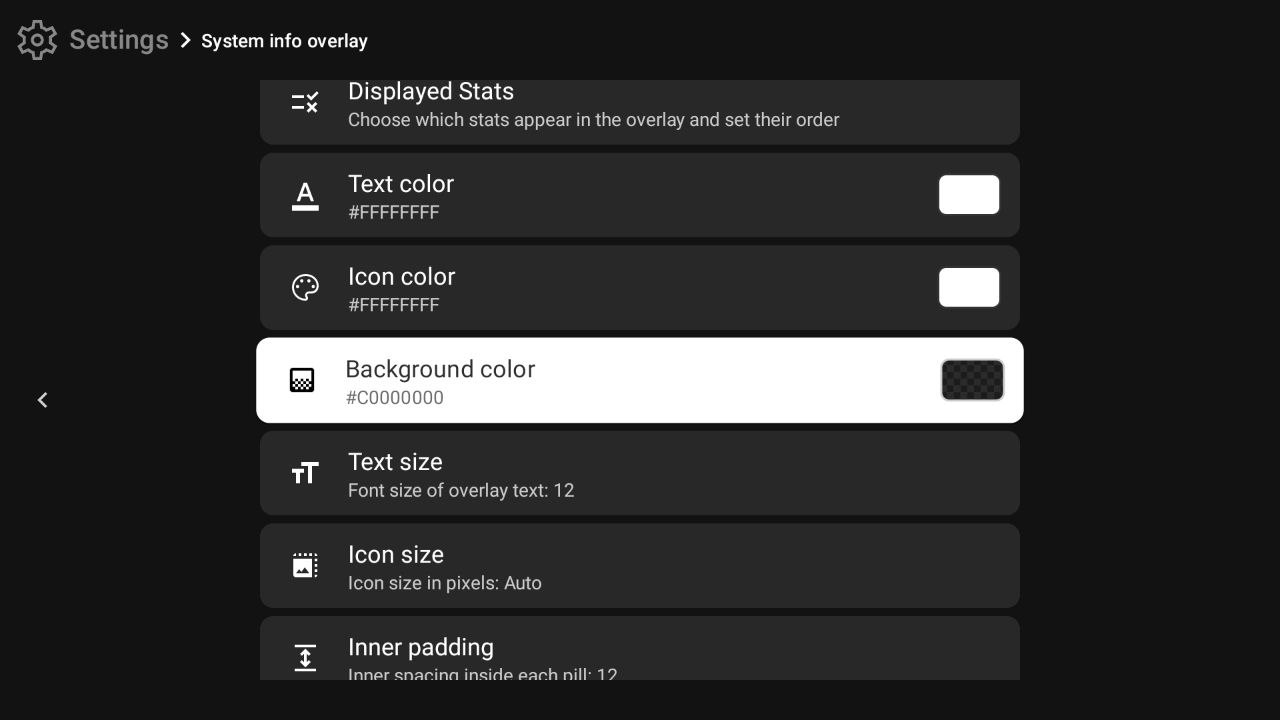Click the Text color letter A icon

pyautogui.click(x=305, y=195)
